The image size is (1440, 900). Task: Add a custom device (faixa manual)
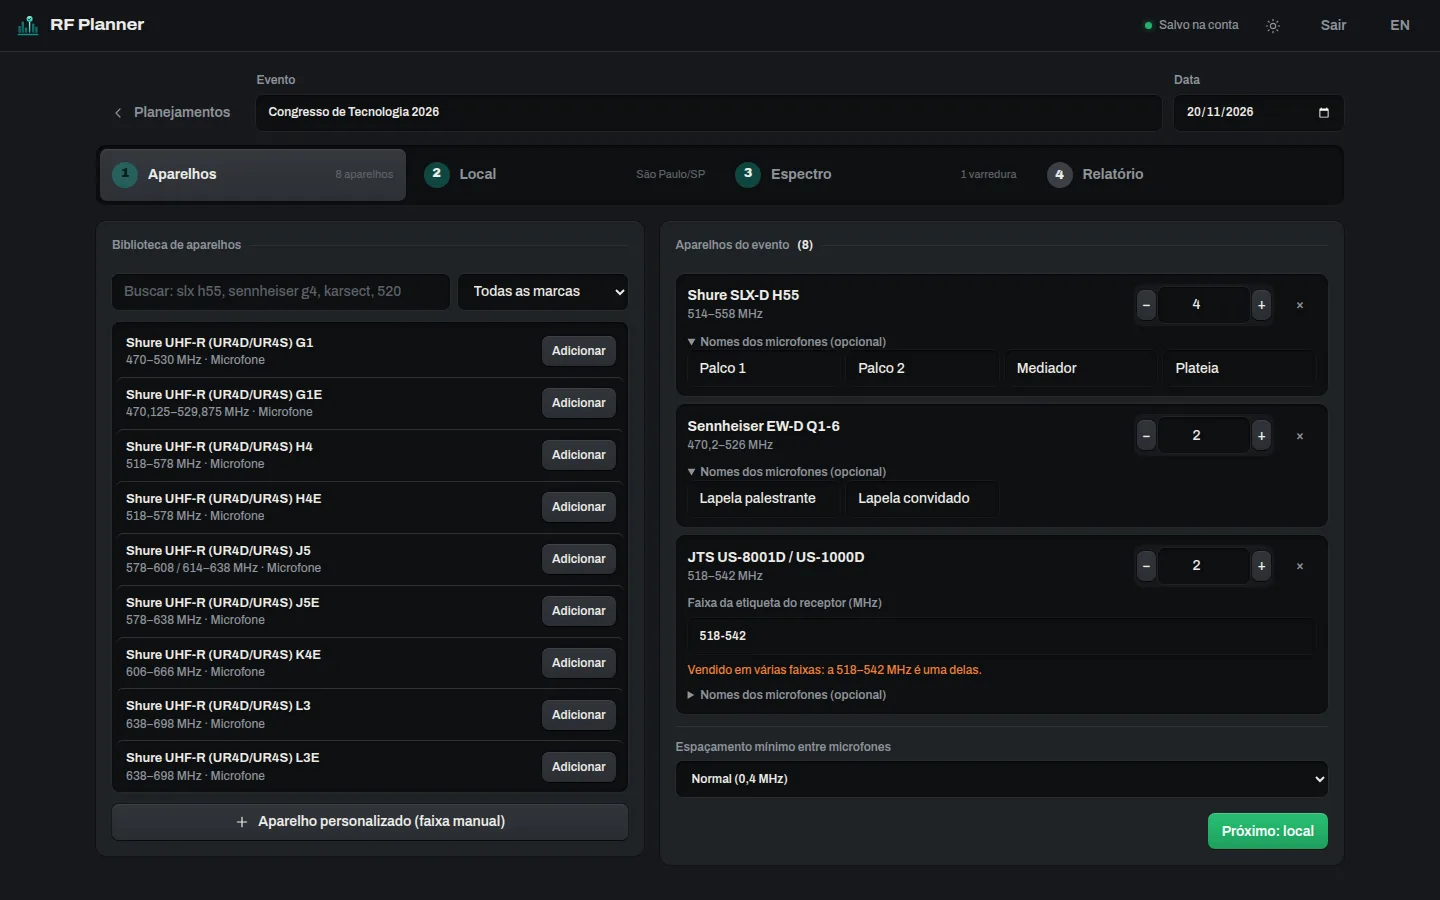pos(370,822)
